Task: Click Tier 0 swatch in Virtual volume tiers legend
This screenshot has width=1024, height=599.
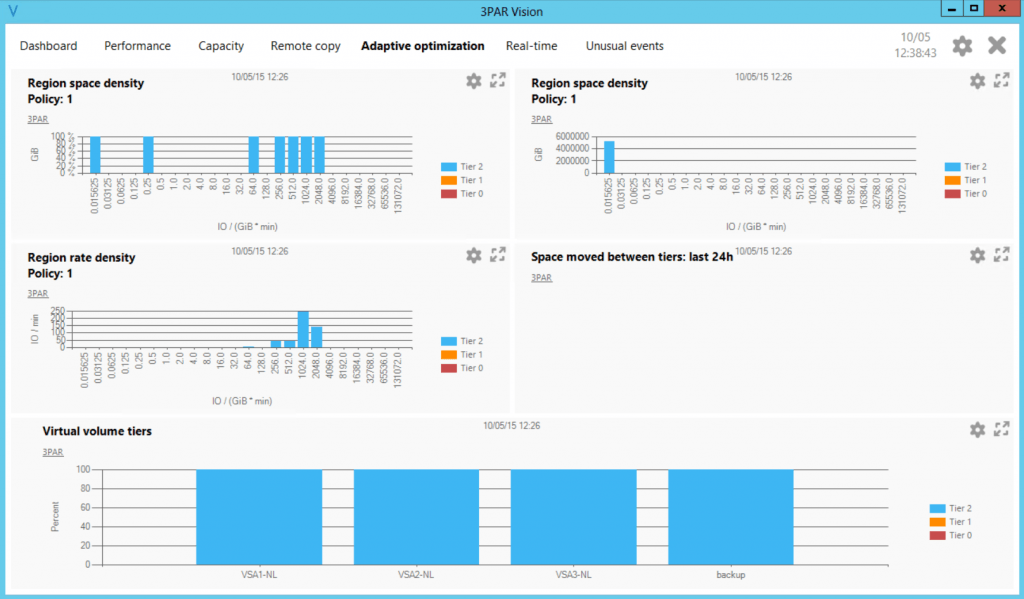Action: [937, 535]
